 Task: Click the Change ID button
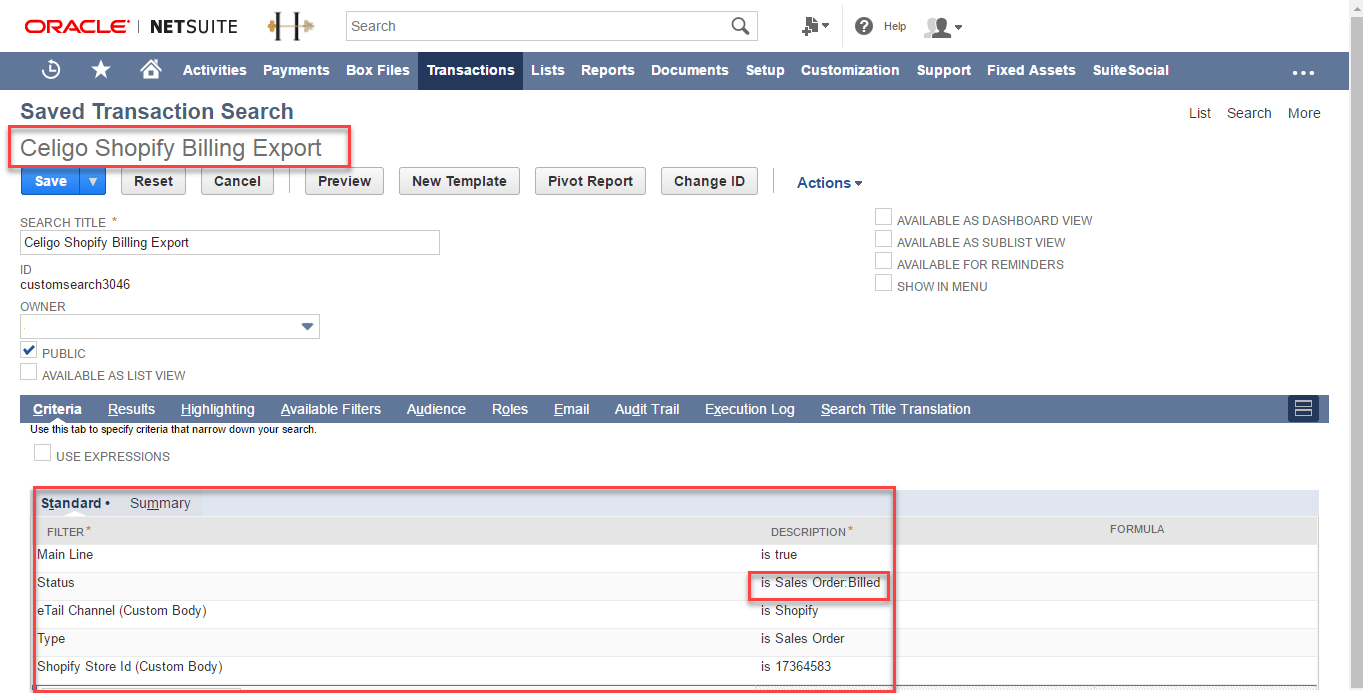click(710, 181)
